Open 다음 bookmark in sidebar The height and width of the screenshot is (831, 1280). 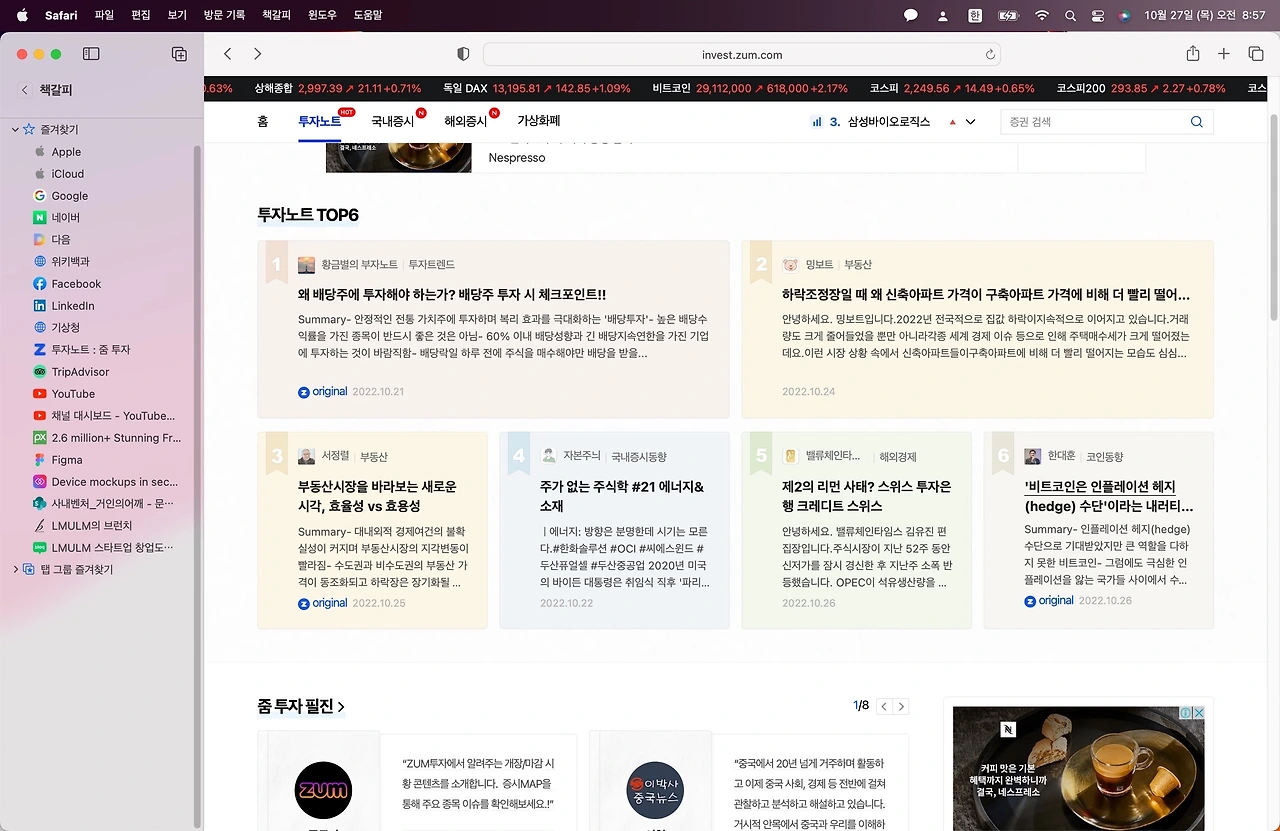click(x=61, y=240)
